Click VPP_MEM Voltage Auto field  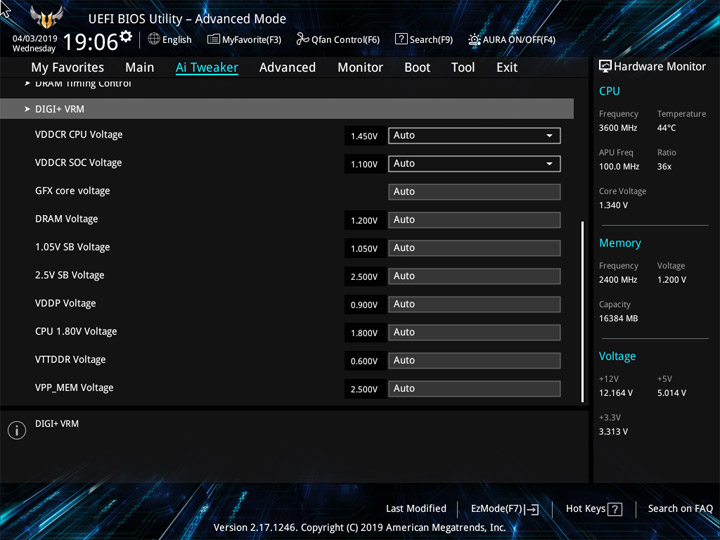click(x=474, y=388)
